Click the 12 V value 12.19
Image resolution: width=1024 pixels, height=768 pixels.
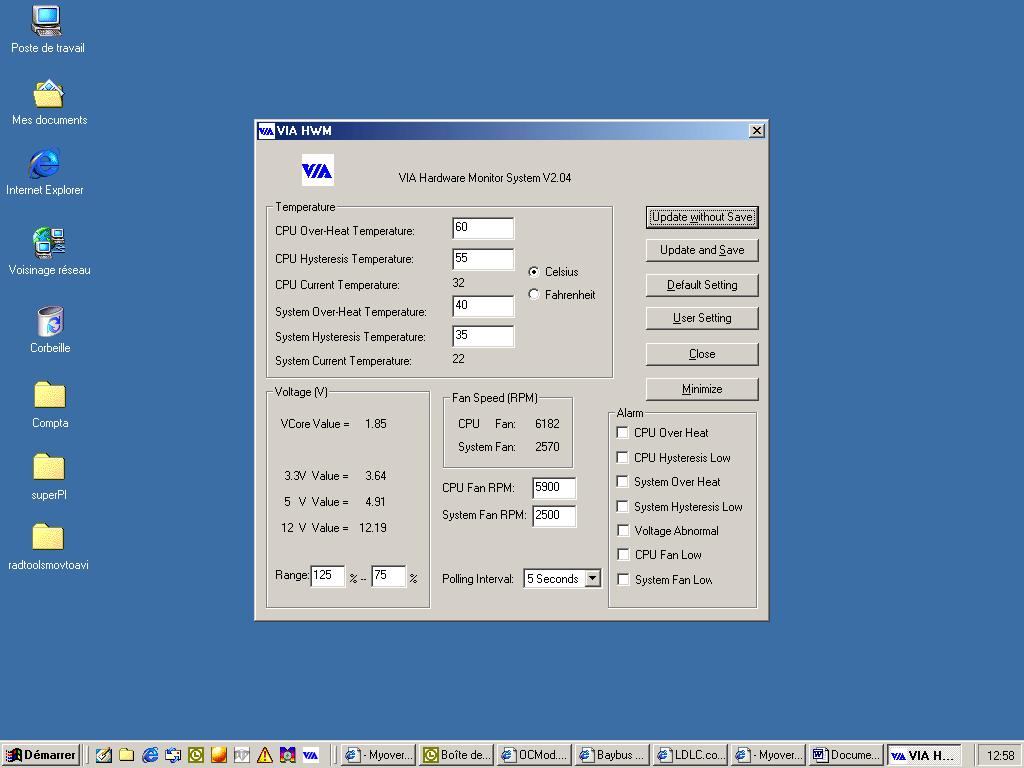click(x=373, y=528)
